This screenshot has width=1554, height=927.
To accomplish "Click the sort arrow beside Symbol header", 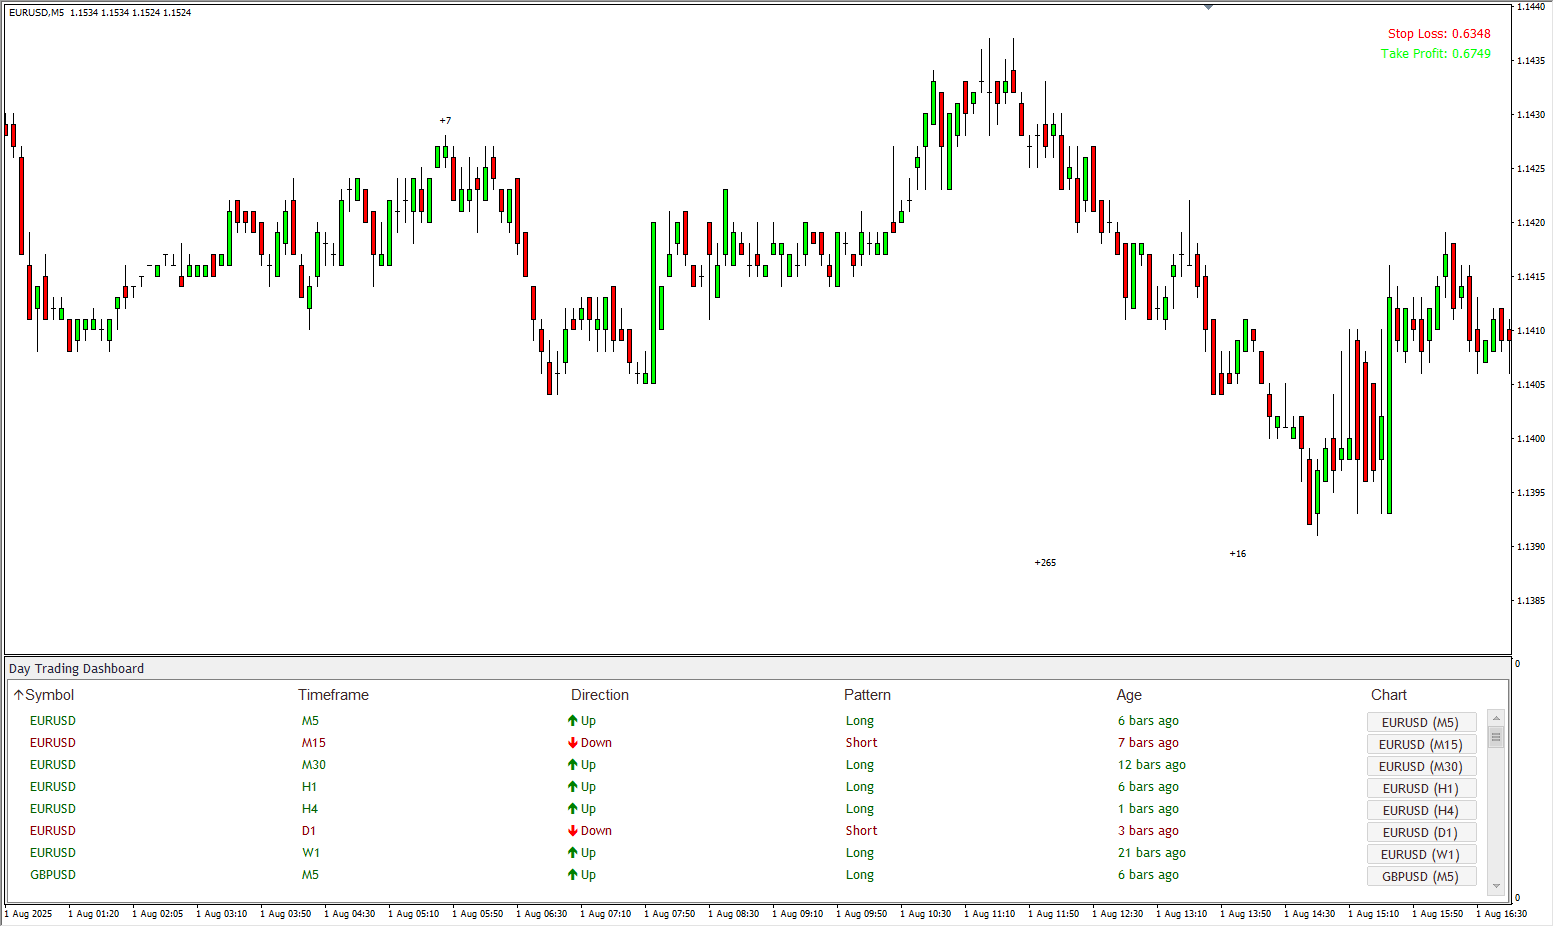I will point(18,695).
